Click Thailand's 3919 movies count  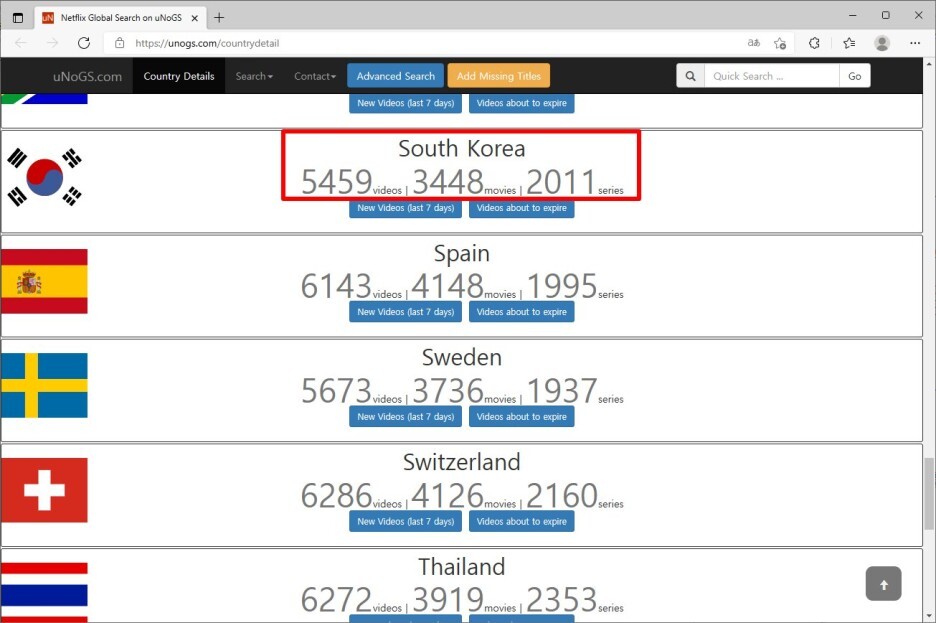pos(448,600)
